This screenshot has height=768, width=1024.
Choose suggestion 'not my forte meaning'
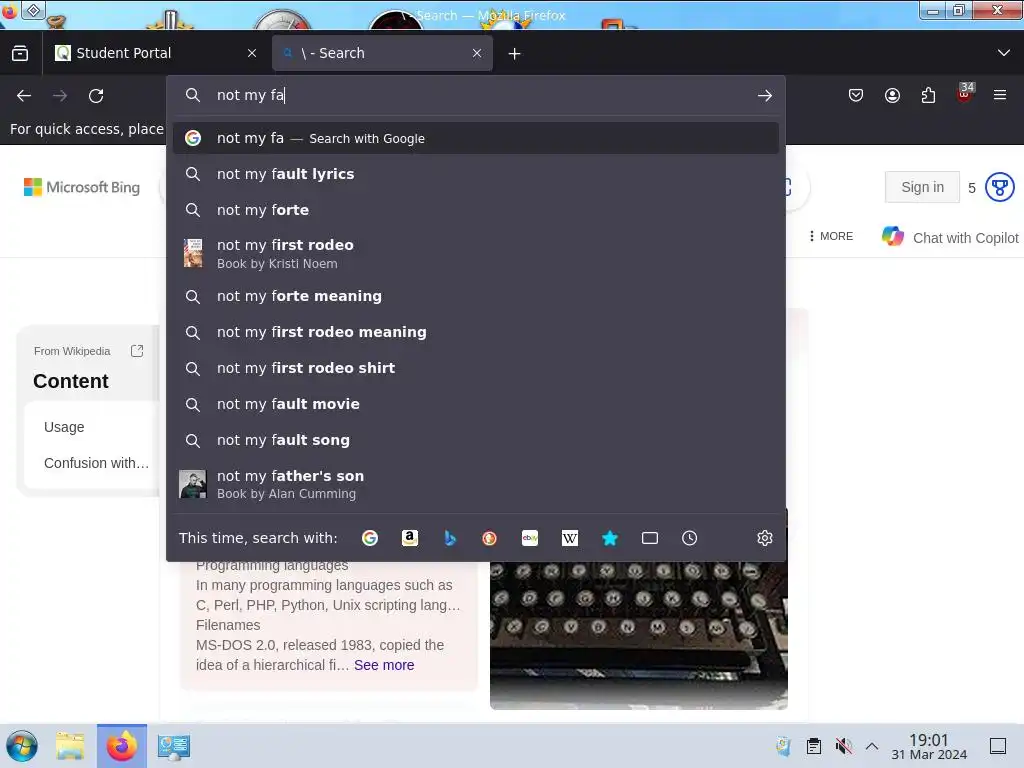(475, 296)
